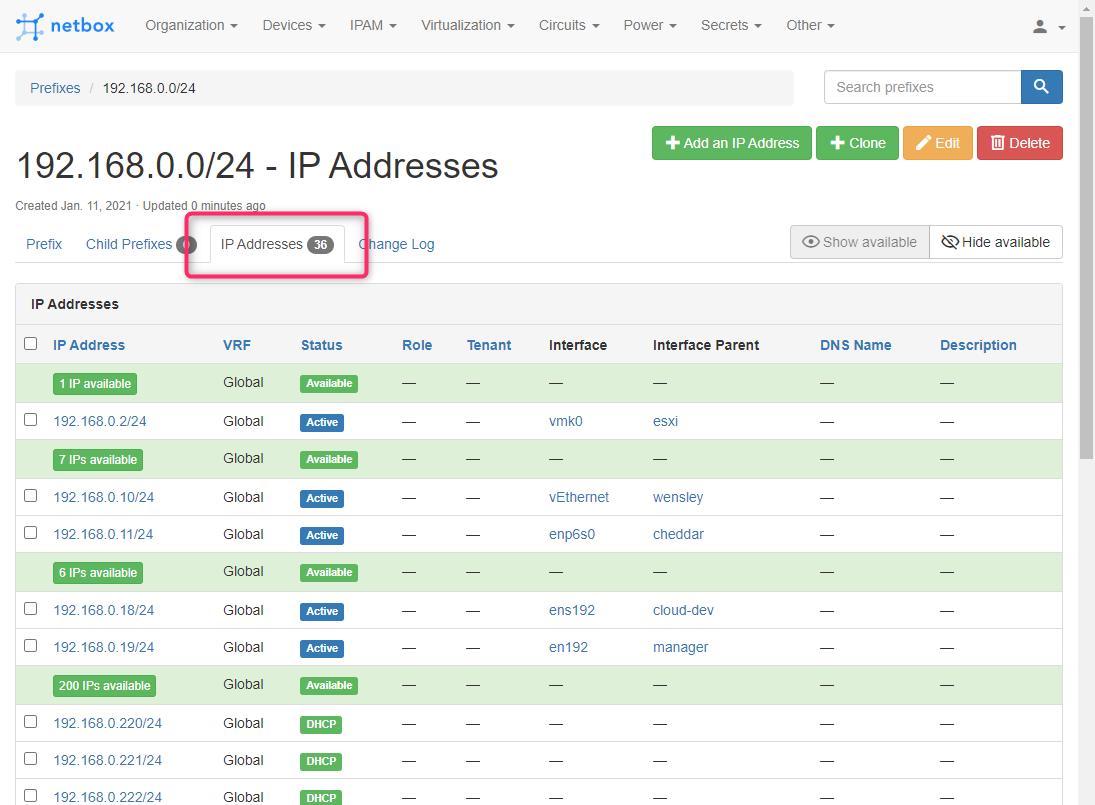Tick the select-all checkbox in the table header

point(30,342)
